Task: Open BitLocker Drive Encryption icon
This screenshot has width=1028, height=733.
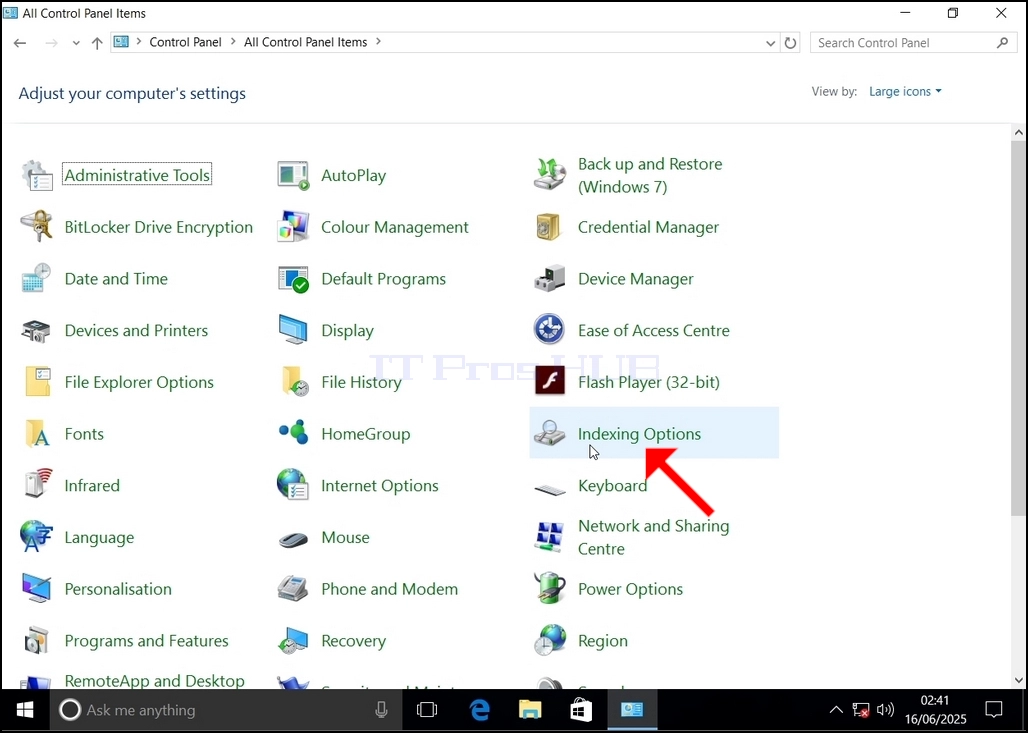Action: click(x=37, y=227)
